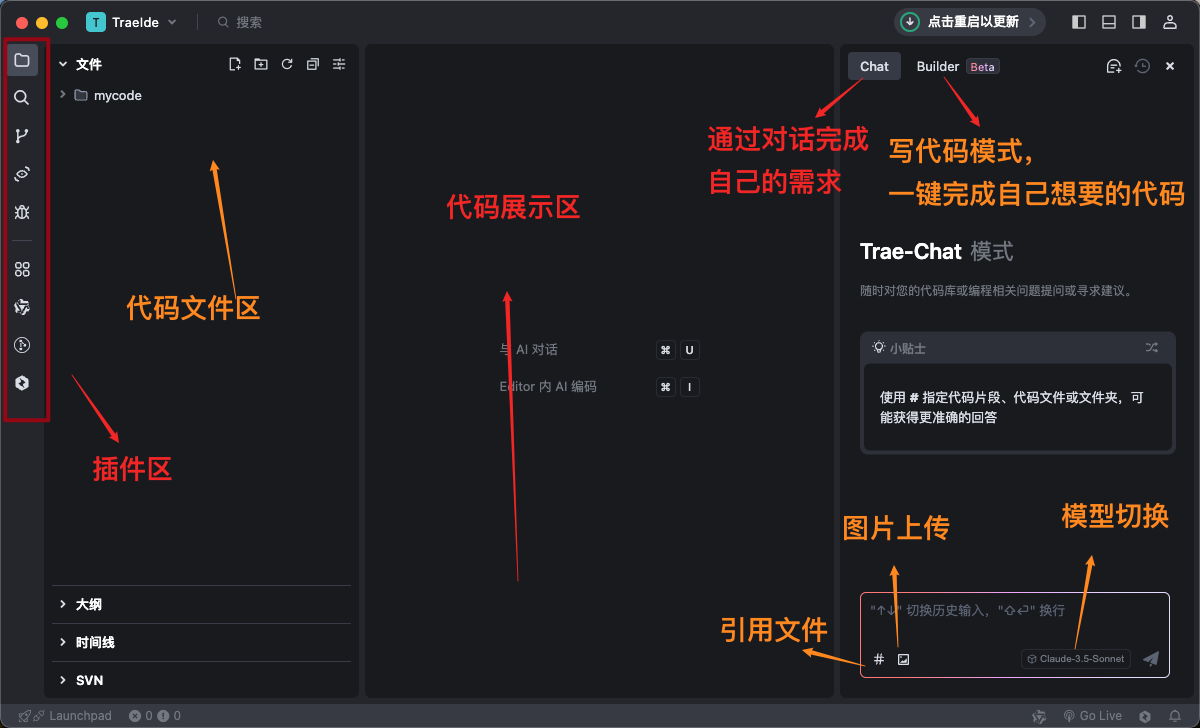Image resolution: width=1200 pixels, height=728 pixels.
Task: Open the Git graph circular icon in sidebar
Action: click(x=22, y=345)
